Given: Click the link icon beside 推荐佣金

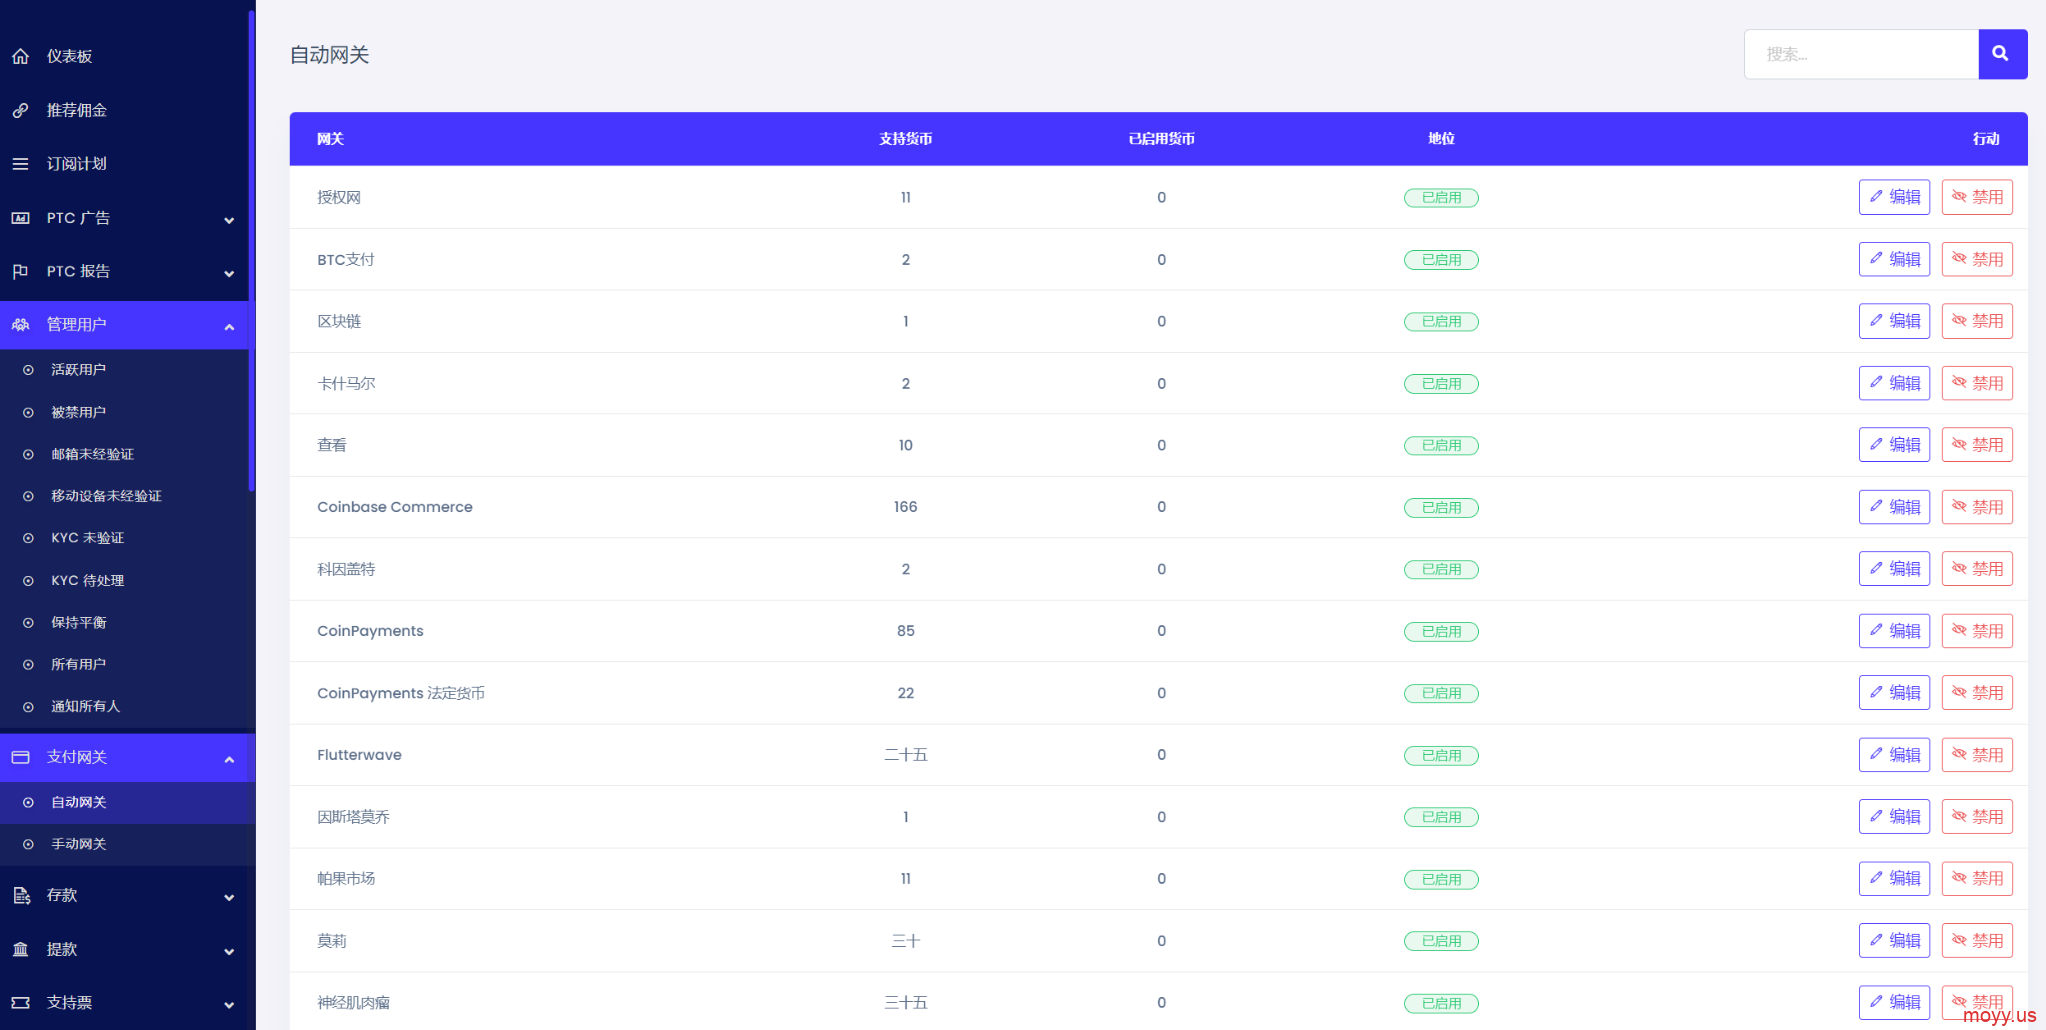Looking at the screenshot, I should 20,110.
